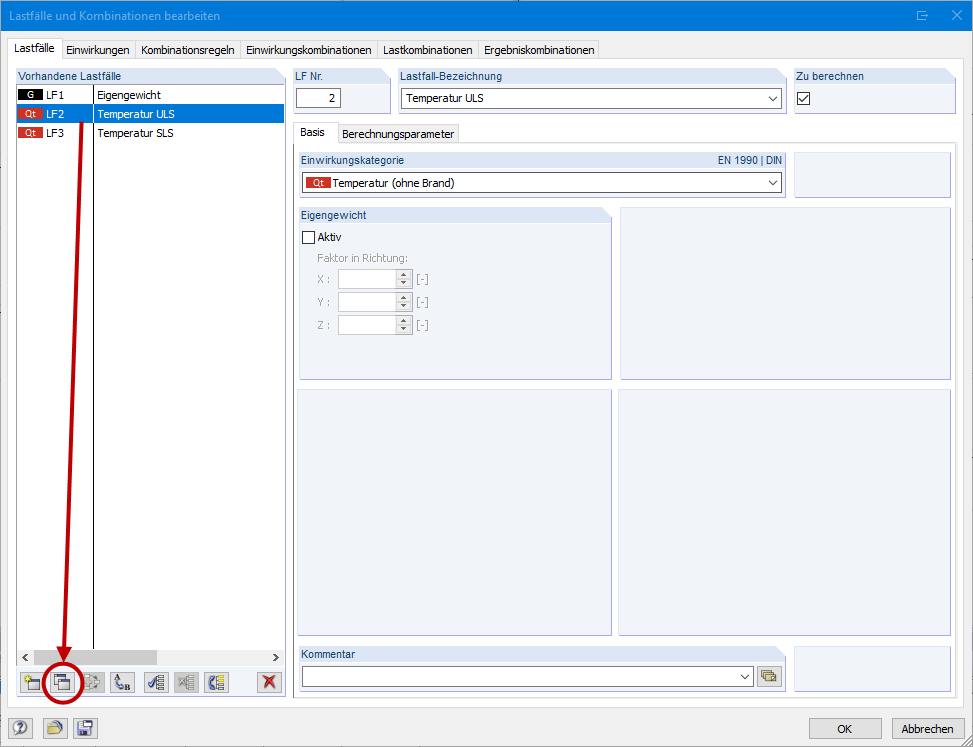
Task: Open the Help icon at bottom left
Action: [x=20, y=728]
